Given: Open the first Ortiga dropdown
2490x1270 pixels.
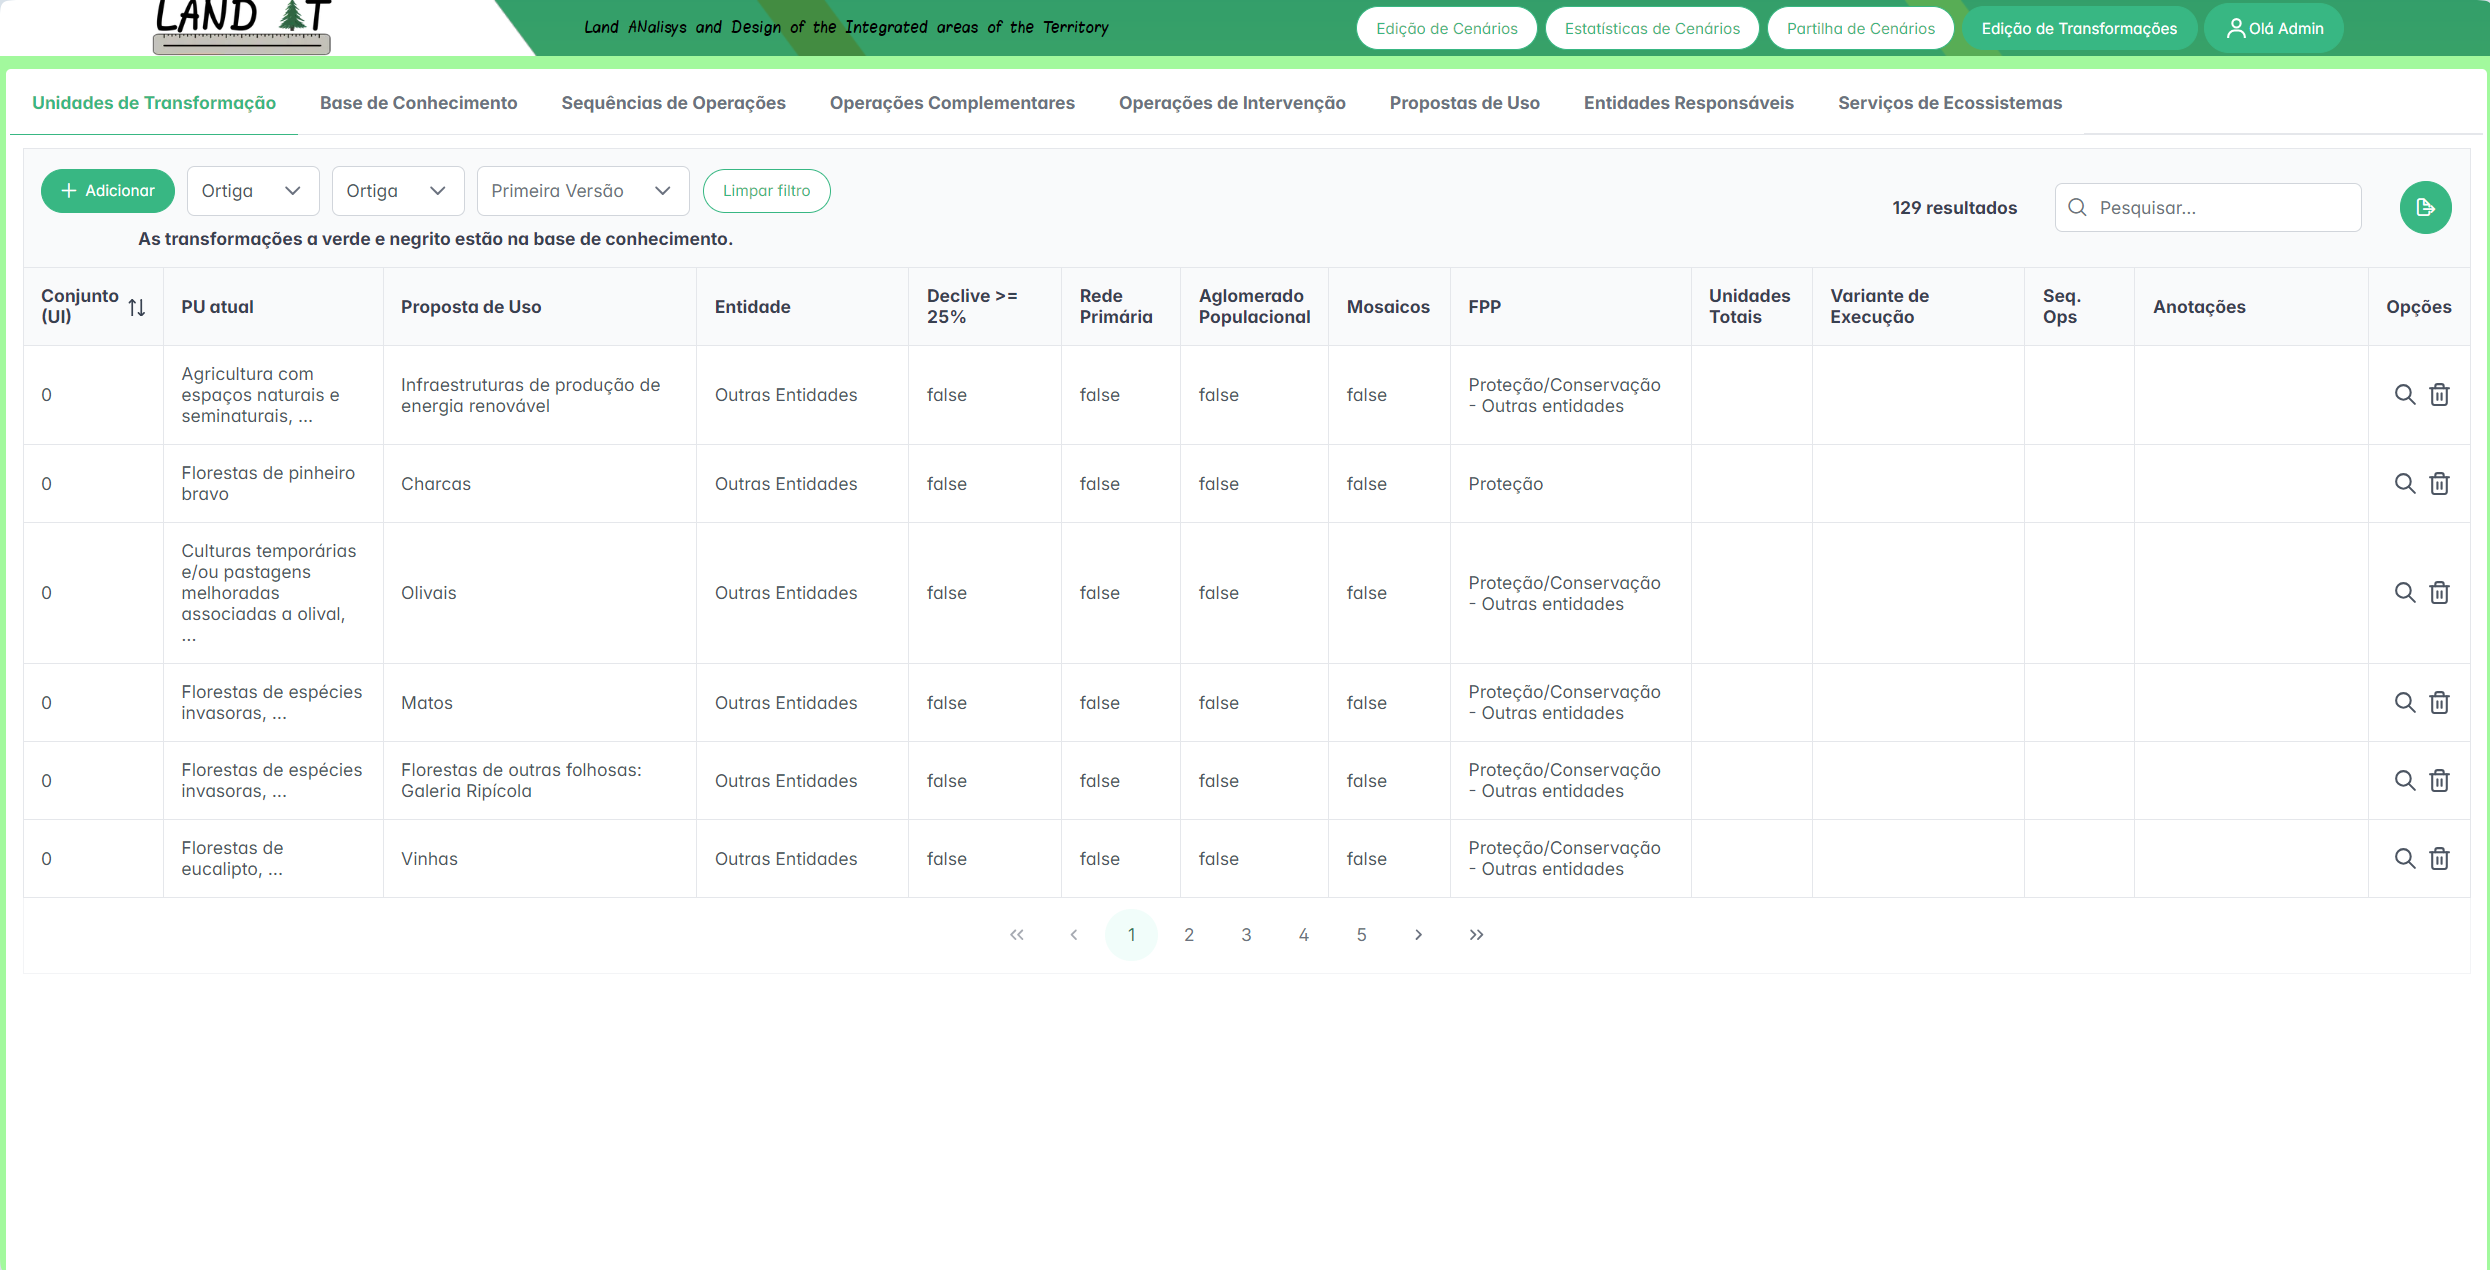Looking at the screenshot, I should point(253,191).
